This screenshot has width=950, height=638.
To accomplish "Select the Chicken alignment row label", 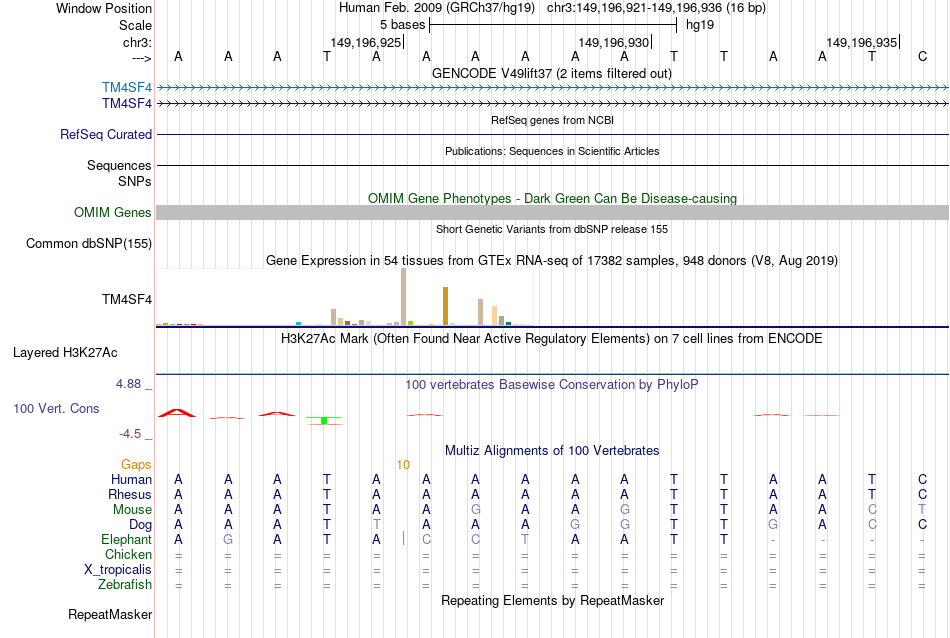I will tap(128, 554).
